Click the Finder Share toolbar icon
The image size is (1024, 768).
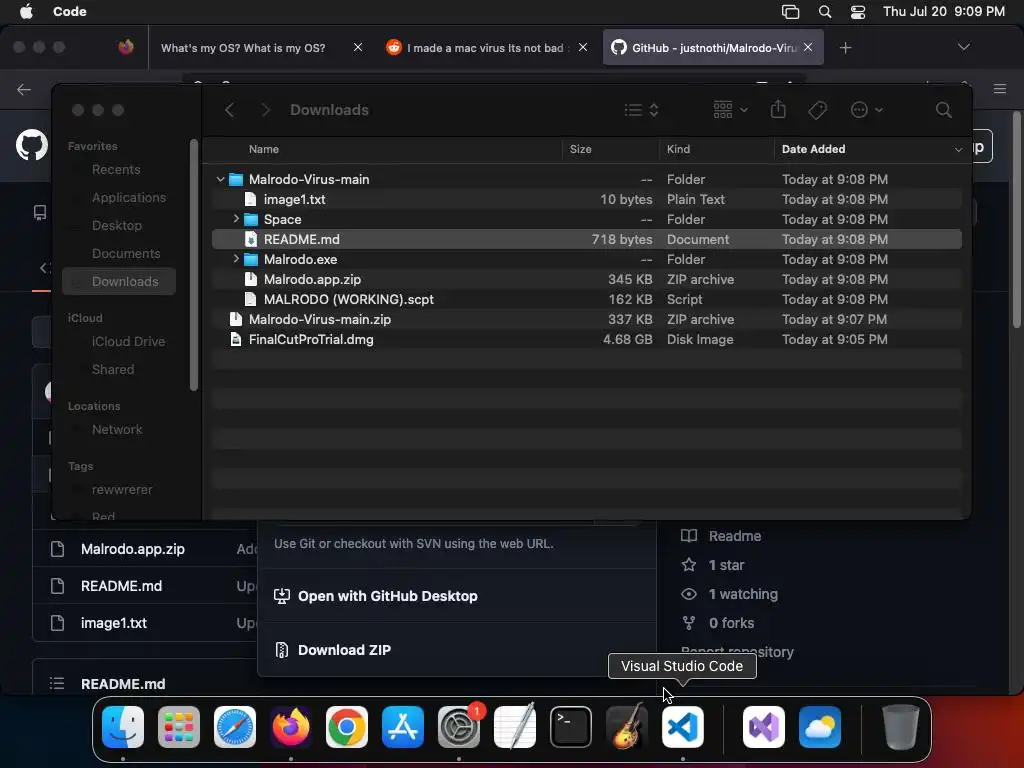tap(778, 109)
